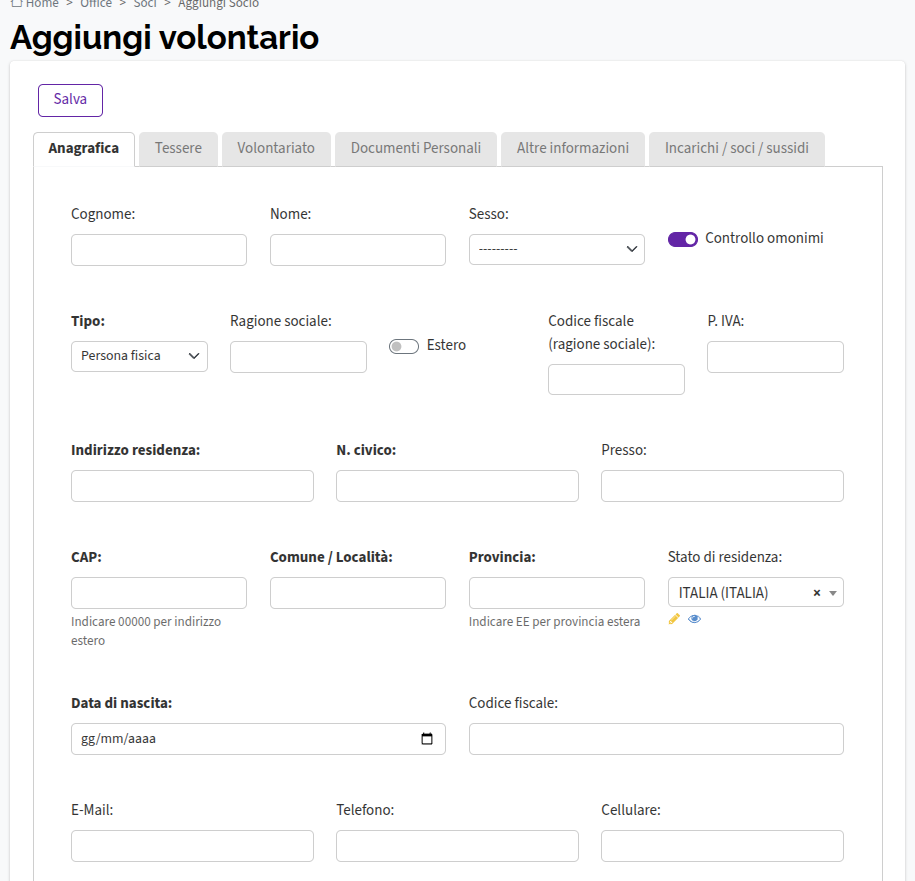915x881 pixels.
Task: Click the E-Mail input field
Action: tap(193, 846)
